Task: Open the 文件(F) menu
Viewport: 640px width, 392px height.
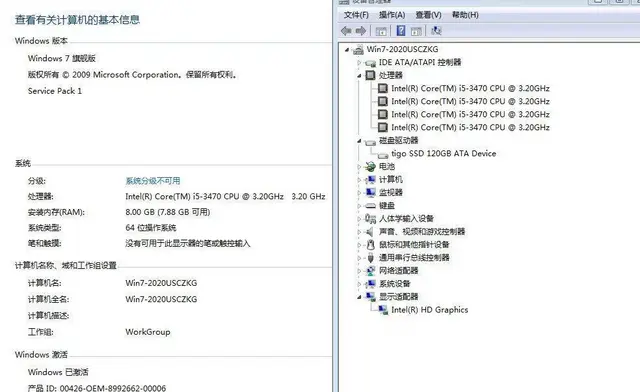Action: 356,15
